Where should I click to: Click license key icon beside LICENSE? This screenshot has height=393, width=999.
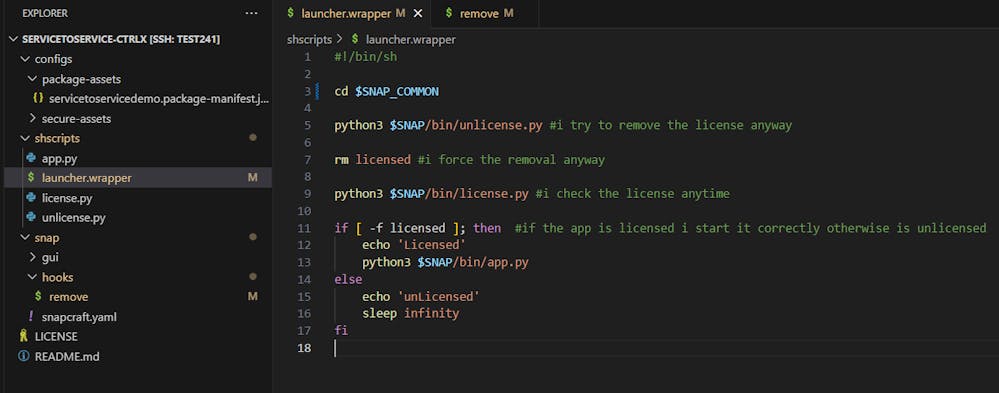coord(24,336)
